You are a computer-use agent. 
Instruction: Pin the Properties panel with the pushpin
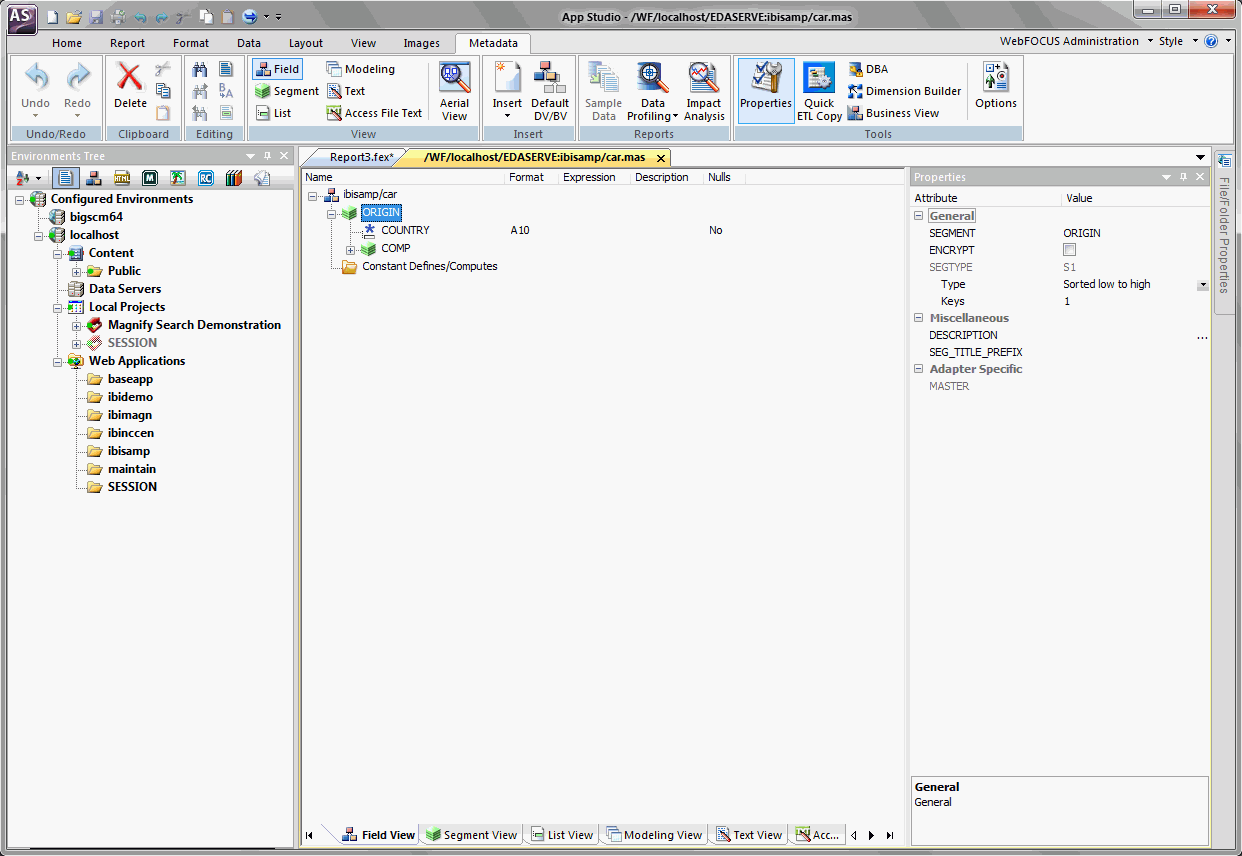point(1184,177)
